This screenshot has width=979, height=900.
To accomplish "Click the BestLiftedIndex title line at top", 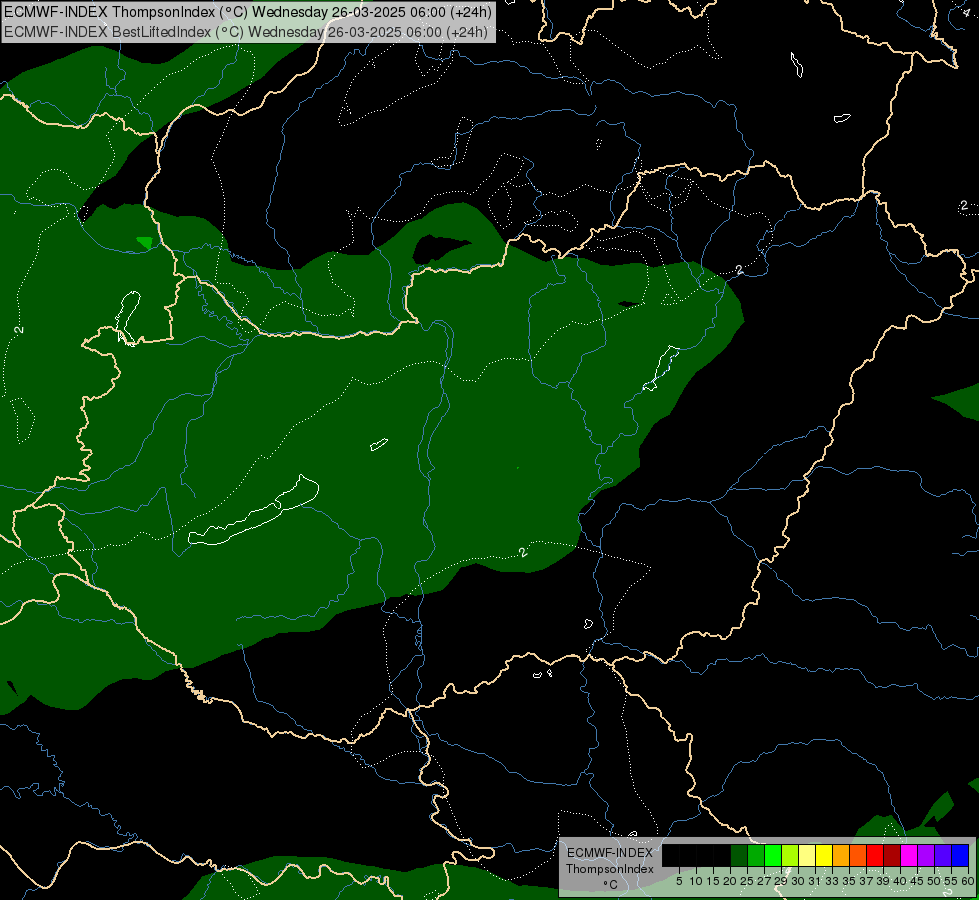I will [x=246, y=32].
